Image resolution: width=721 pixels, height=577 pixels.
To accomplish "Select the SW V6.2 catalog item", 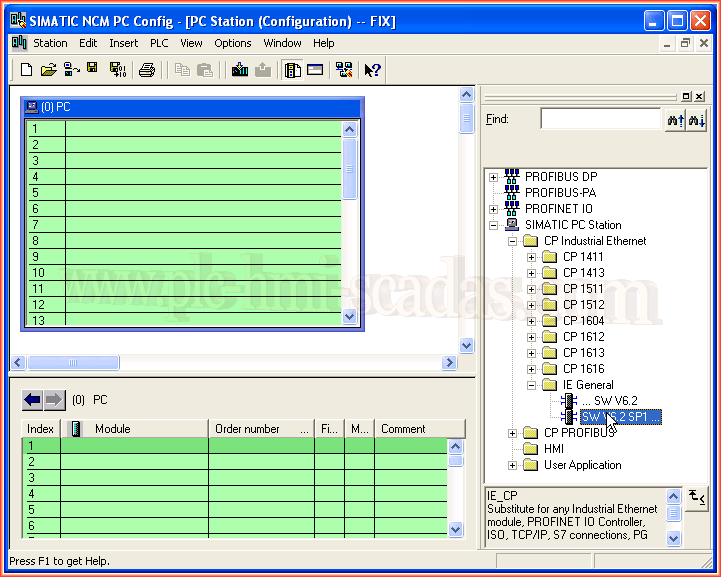I will 615,401.
